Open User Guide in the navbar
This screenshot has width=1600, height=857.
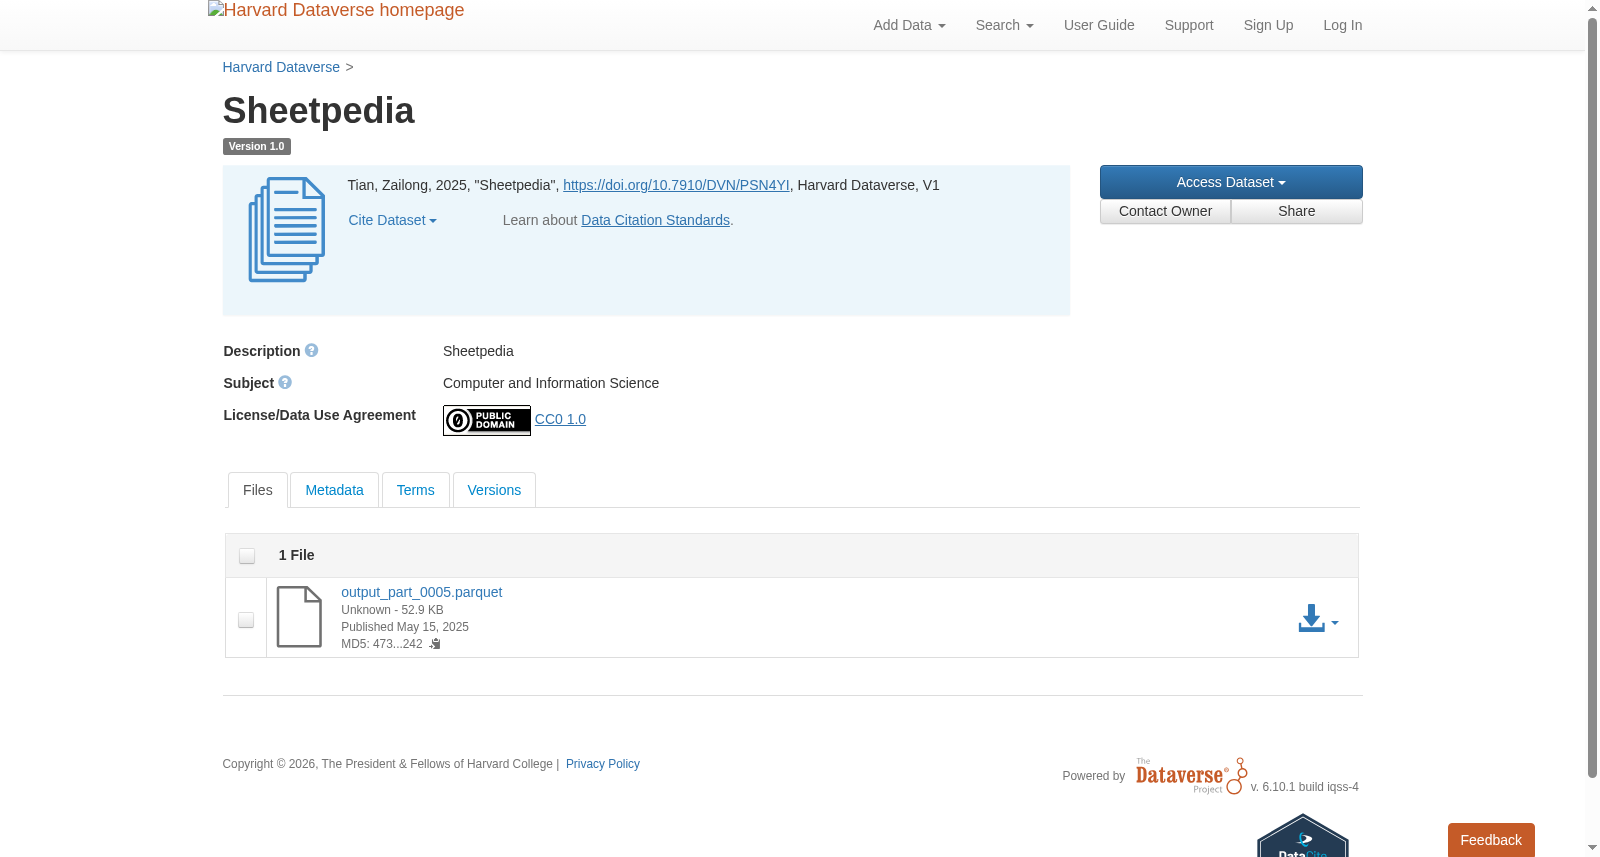1099,25
